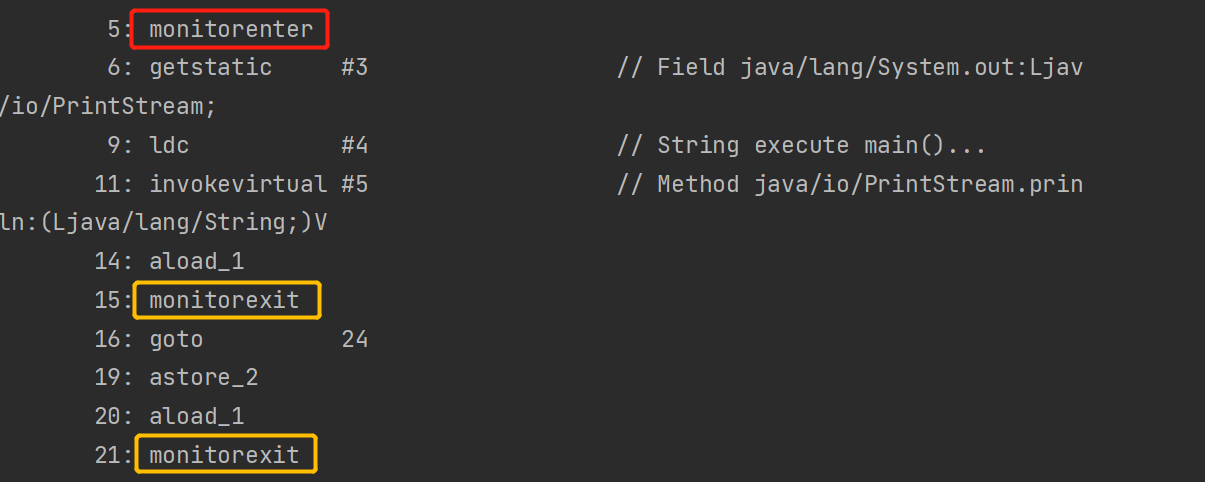Click the String execute main() comment
The image size is (1205, 482).
pyautogui.click(x=802, y=146)
